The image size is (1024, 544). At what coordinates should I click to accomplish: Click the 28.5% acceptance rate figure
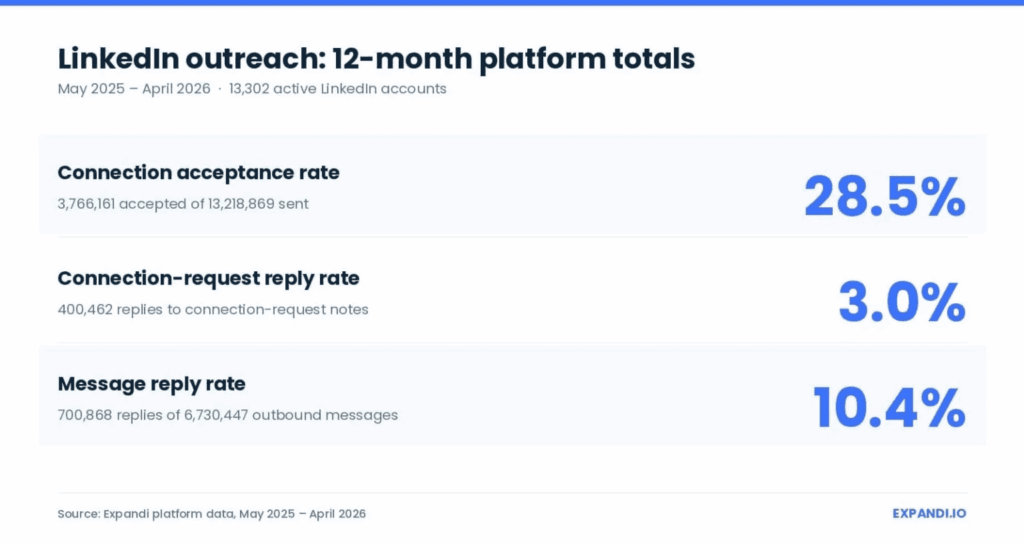tap(884, 196)
